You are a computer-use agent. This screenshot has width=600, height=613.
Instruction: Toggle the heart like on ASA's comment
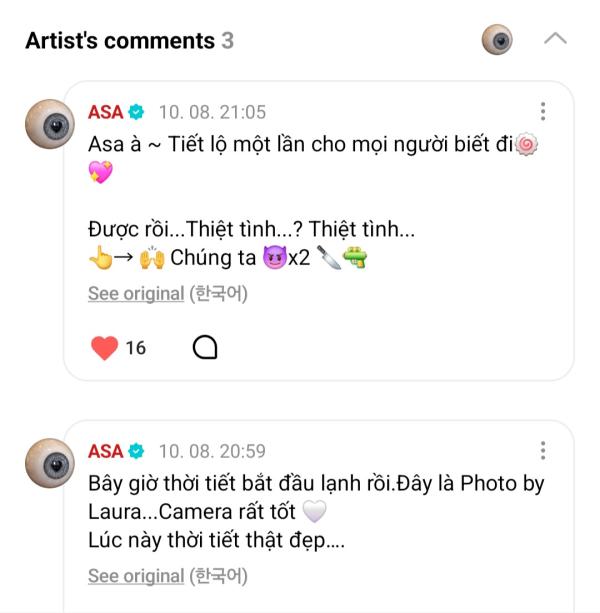pos(104,348)
